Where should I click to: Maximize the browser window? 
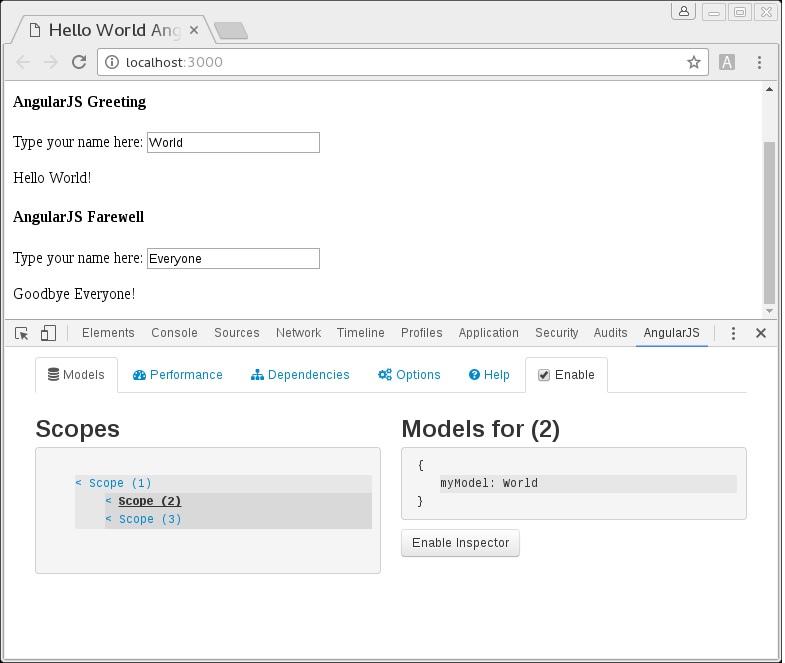pyautogui.click(x=740, y=12)
